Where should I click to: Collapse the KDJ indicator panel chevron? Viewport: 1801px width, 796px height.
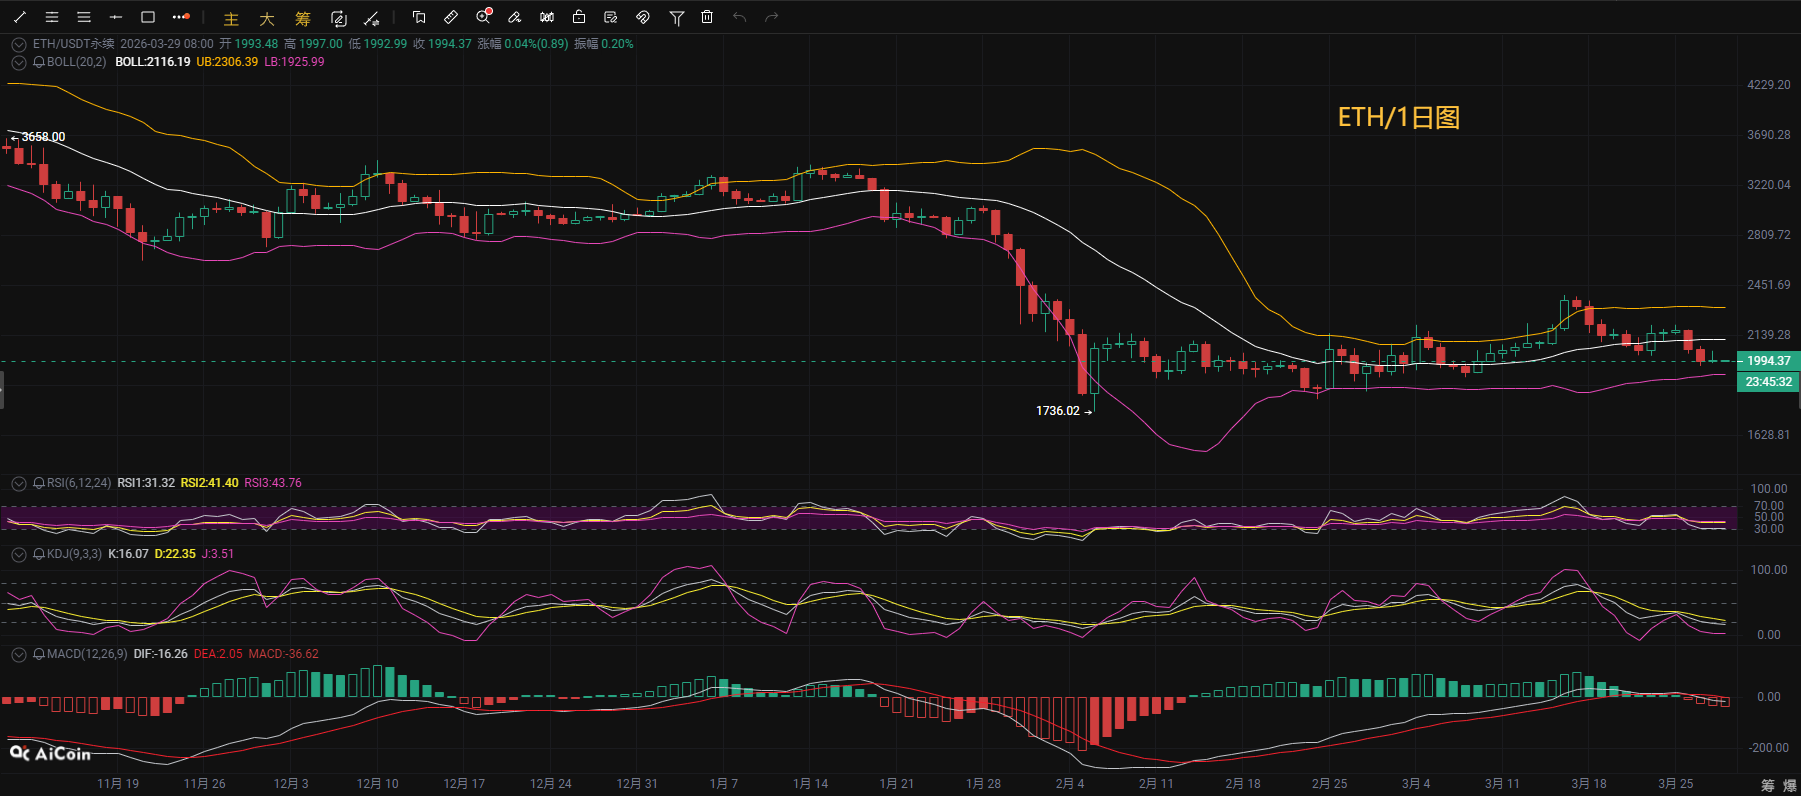[x=18, y=554]
